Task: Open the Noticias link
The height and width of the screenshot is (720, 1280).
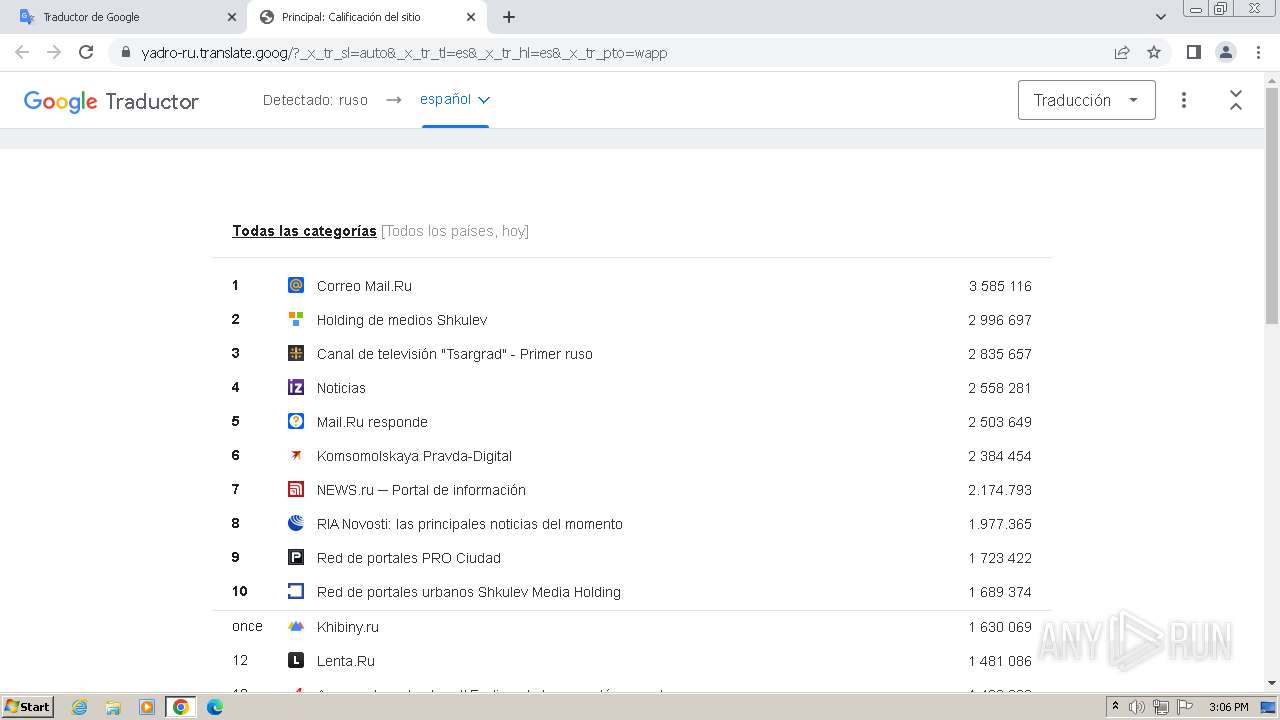Action: pos(341,388)
